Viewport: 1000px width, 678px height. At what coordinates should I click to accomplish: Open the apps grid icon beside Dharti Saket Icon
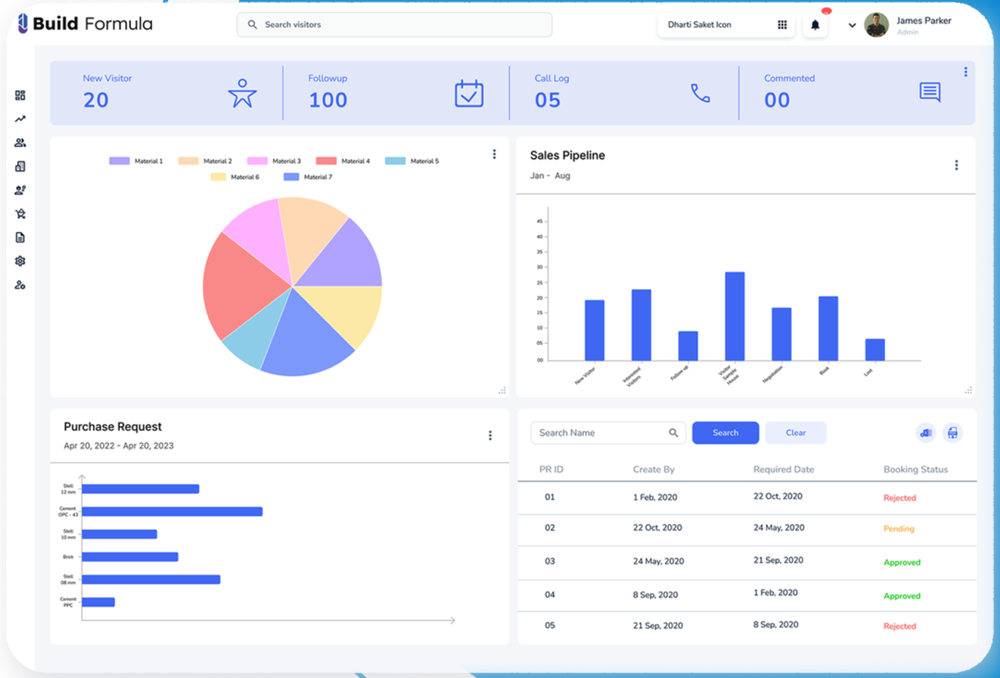[782, 25]
